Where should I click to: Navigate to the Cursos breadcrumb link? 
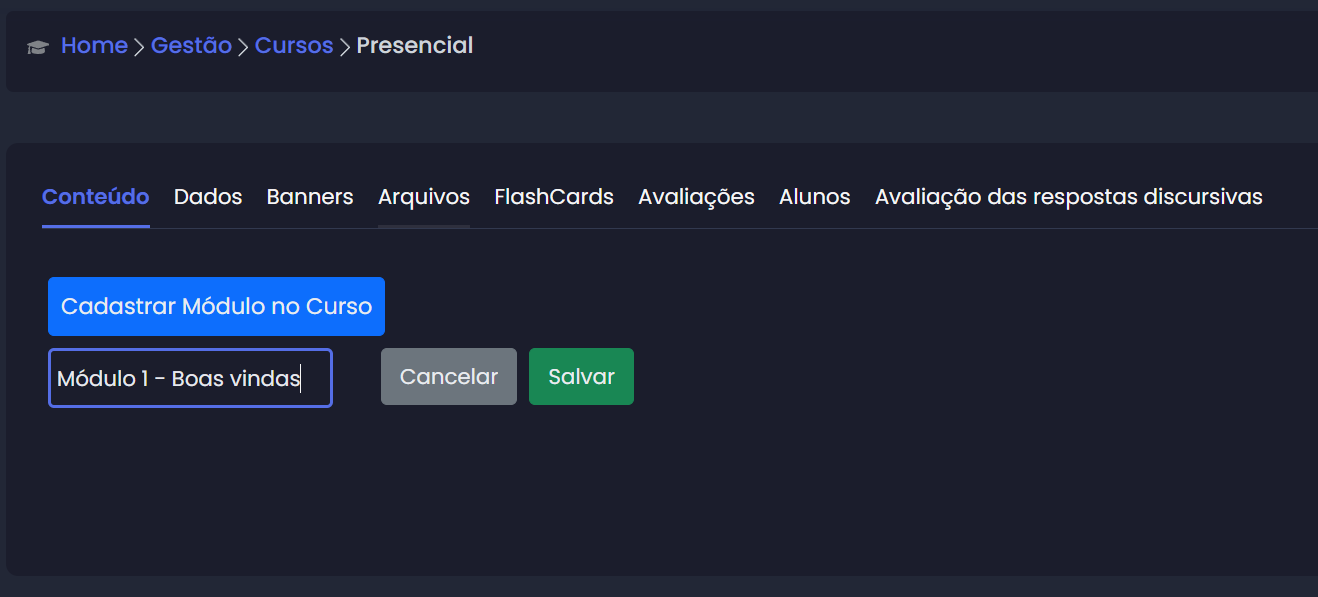tap(294, 46)
